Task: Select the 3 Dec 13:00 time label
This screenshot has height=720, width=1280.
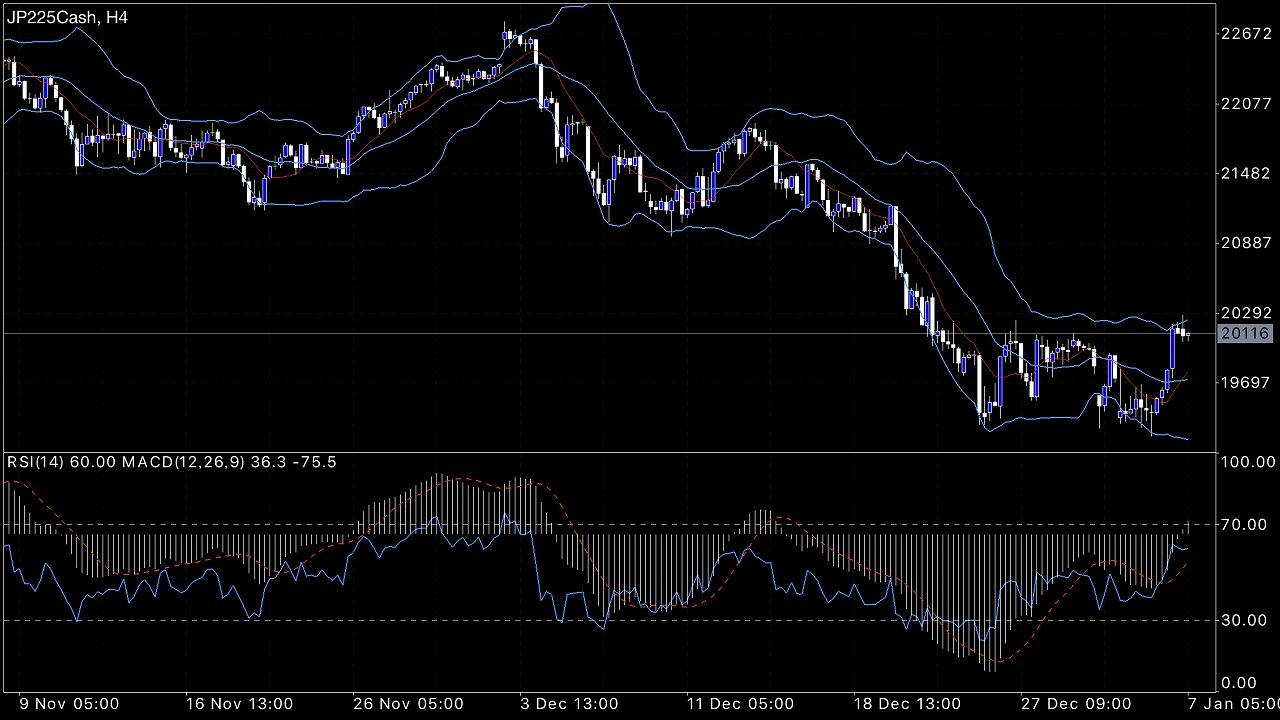Action: 572,703
